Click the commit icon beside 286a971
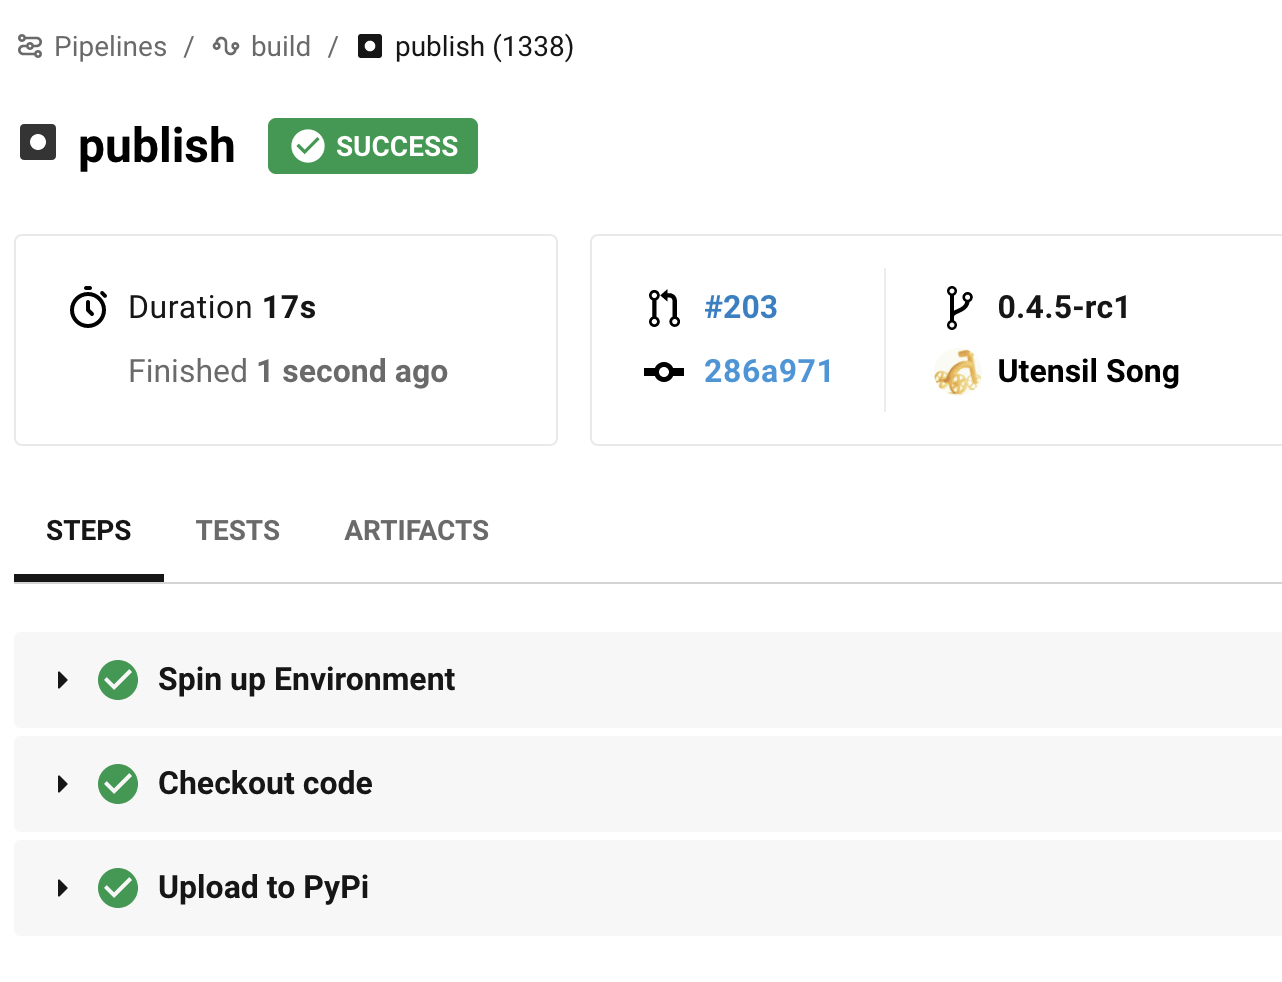The height and width of the screenshot is (982, 1282). (664, 372)
